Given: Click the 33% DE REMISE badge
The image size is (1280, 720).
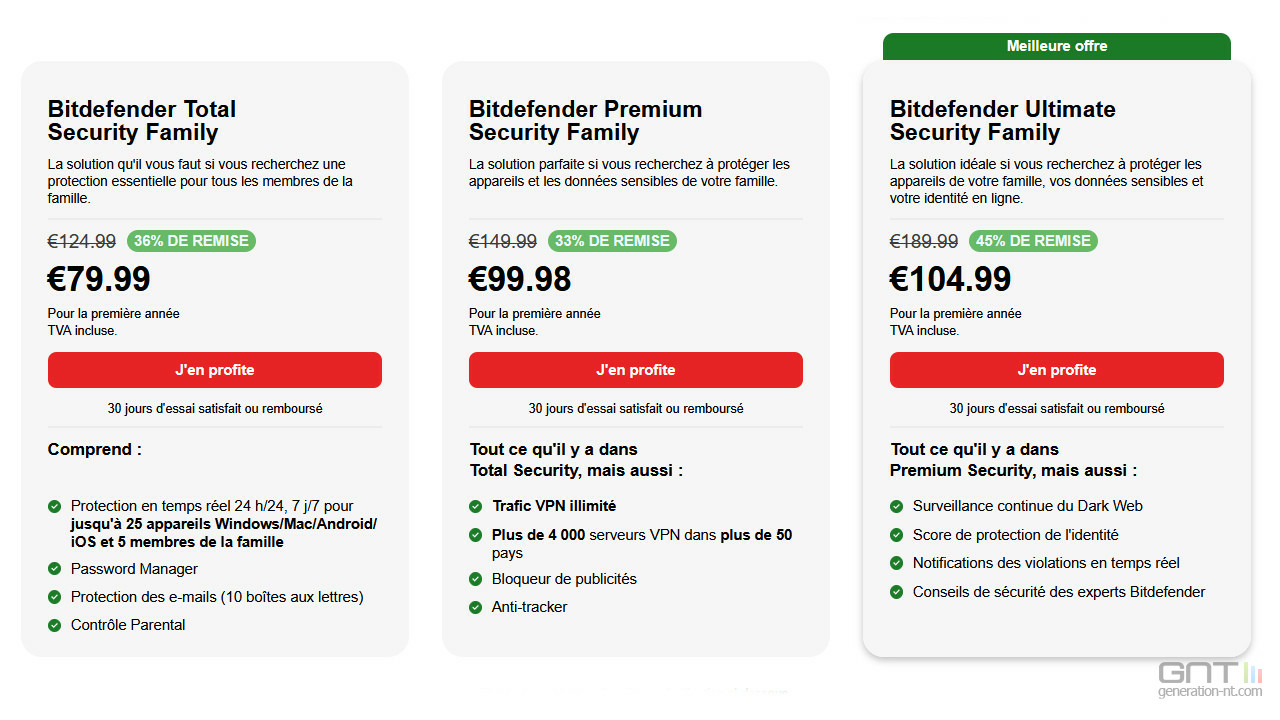Looking at the screenshot, I should pyautogui.click(x=612, y=241).
